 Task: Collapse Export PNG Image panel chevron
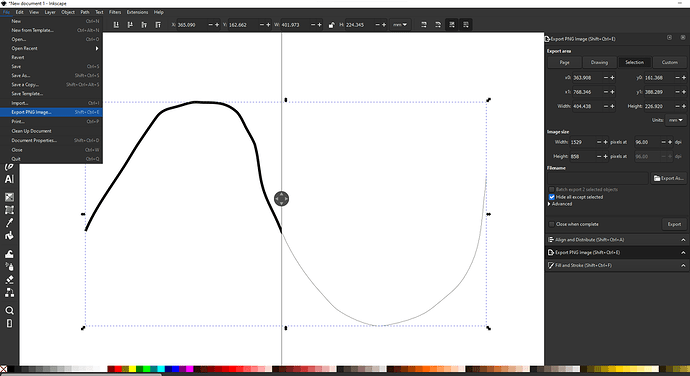pyautogui.click(x=683, y=253)
